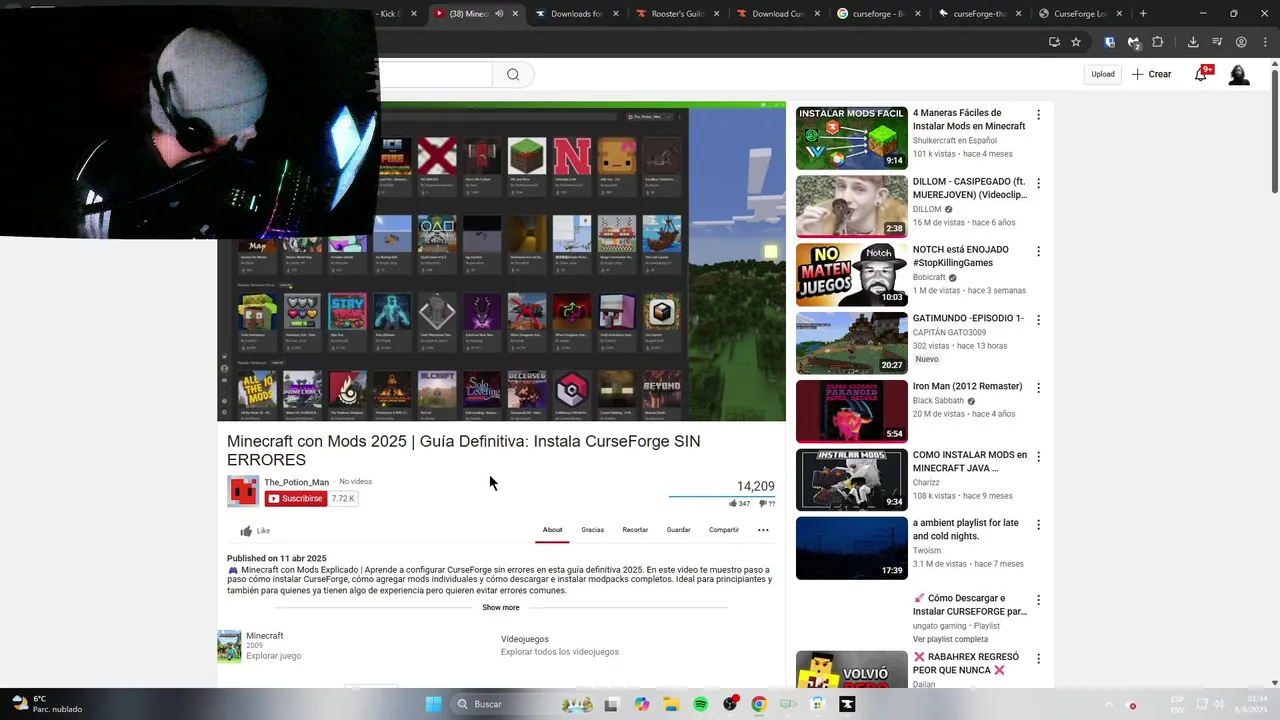Click the thumbs-down dislike count

click(x=767, y=503)
